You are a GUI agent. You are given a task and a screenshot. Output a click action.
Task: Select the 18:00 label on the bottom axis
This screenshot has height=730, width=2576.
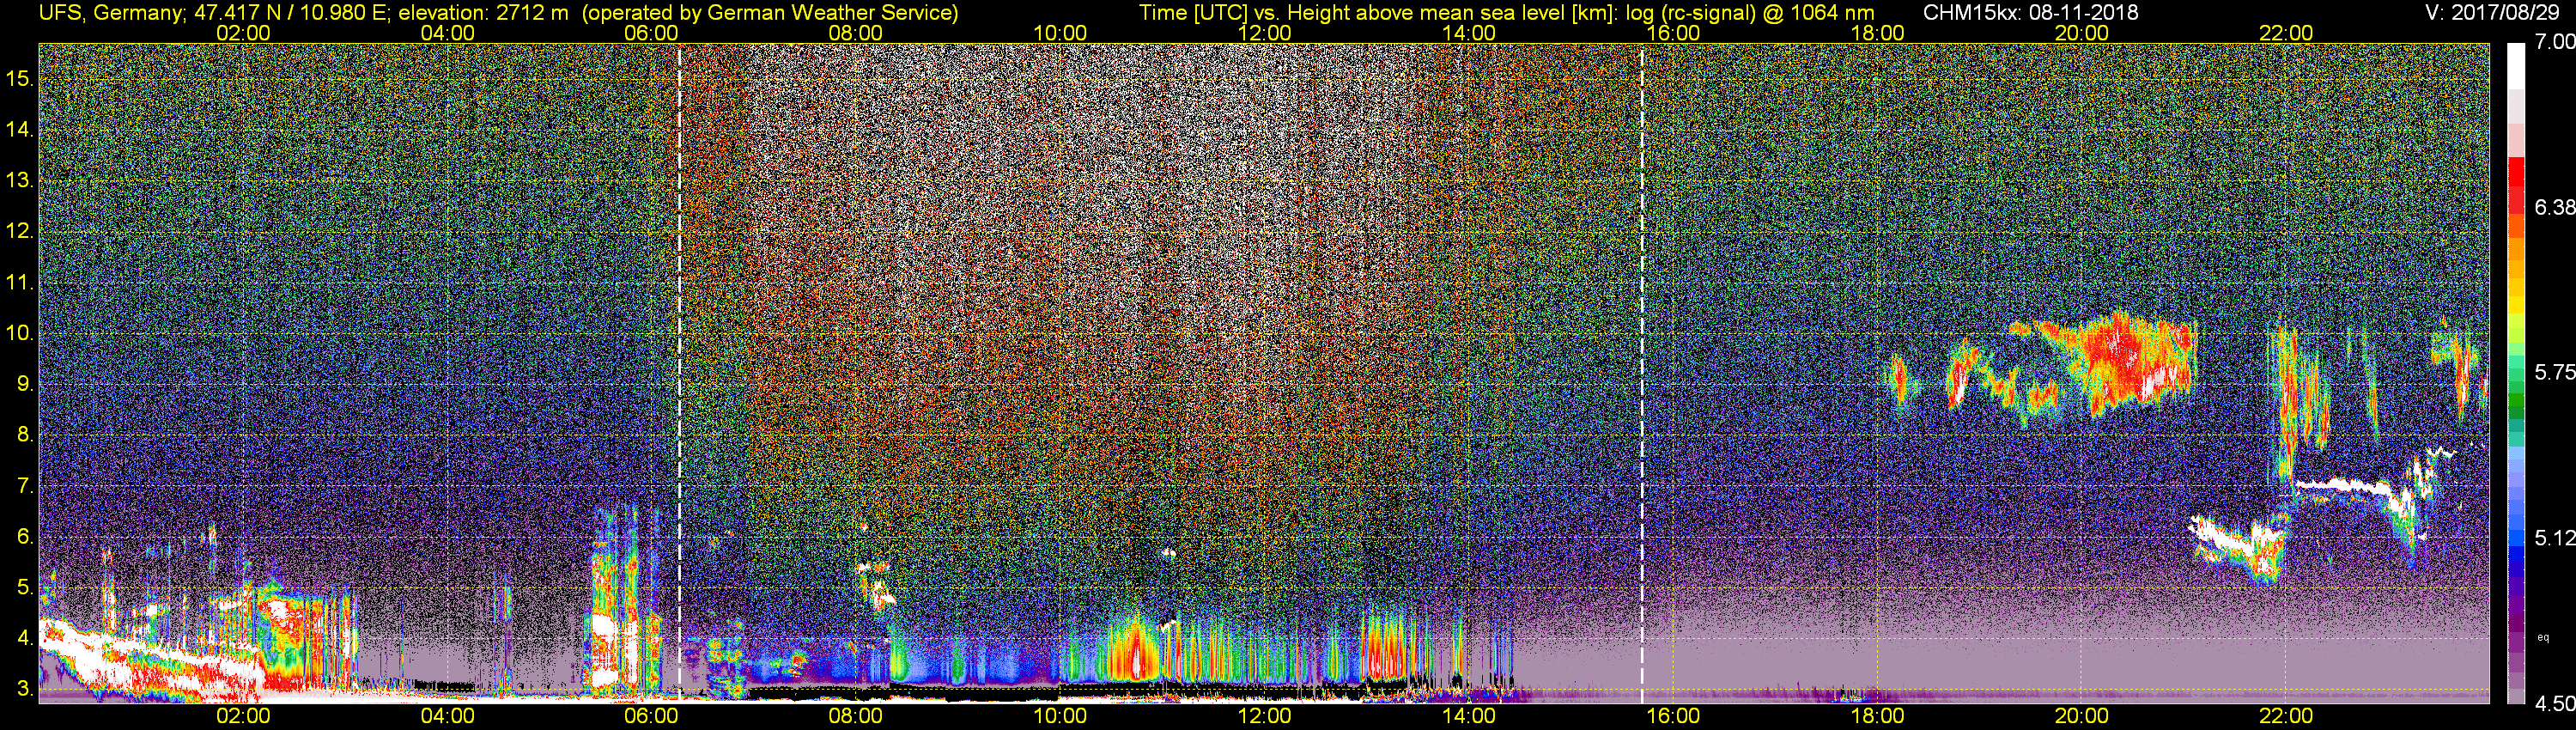tap(1878, 716)
